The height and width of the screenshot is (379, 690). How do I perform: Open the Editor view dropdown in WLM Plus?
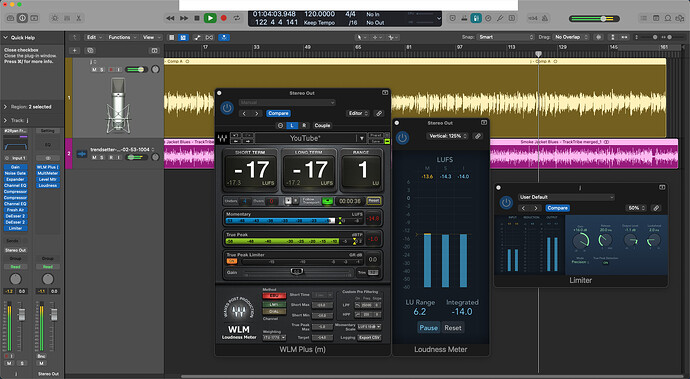coord(358,113)
